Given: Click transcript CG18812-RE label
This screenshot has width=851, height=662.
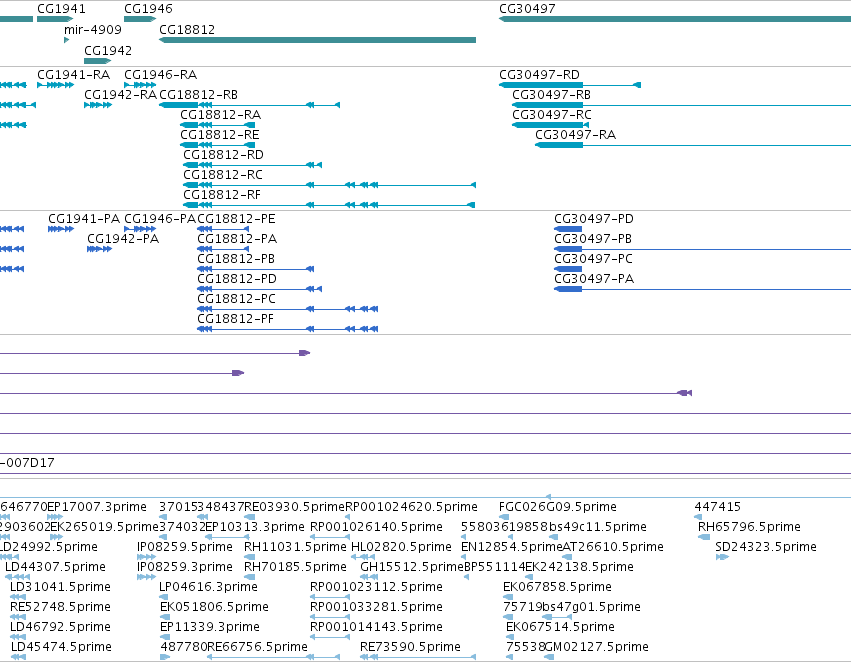Looking at the screenshot, I should click(x=220, y=135).
